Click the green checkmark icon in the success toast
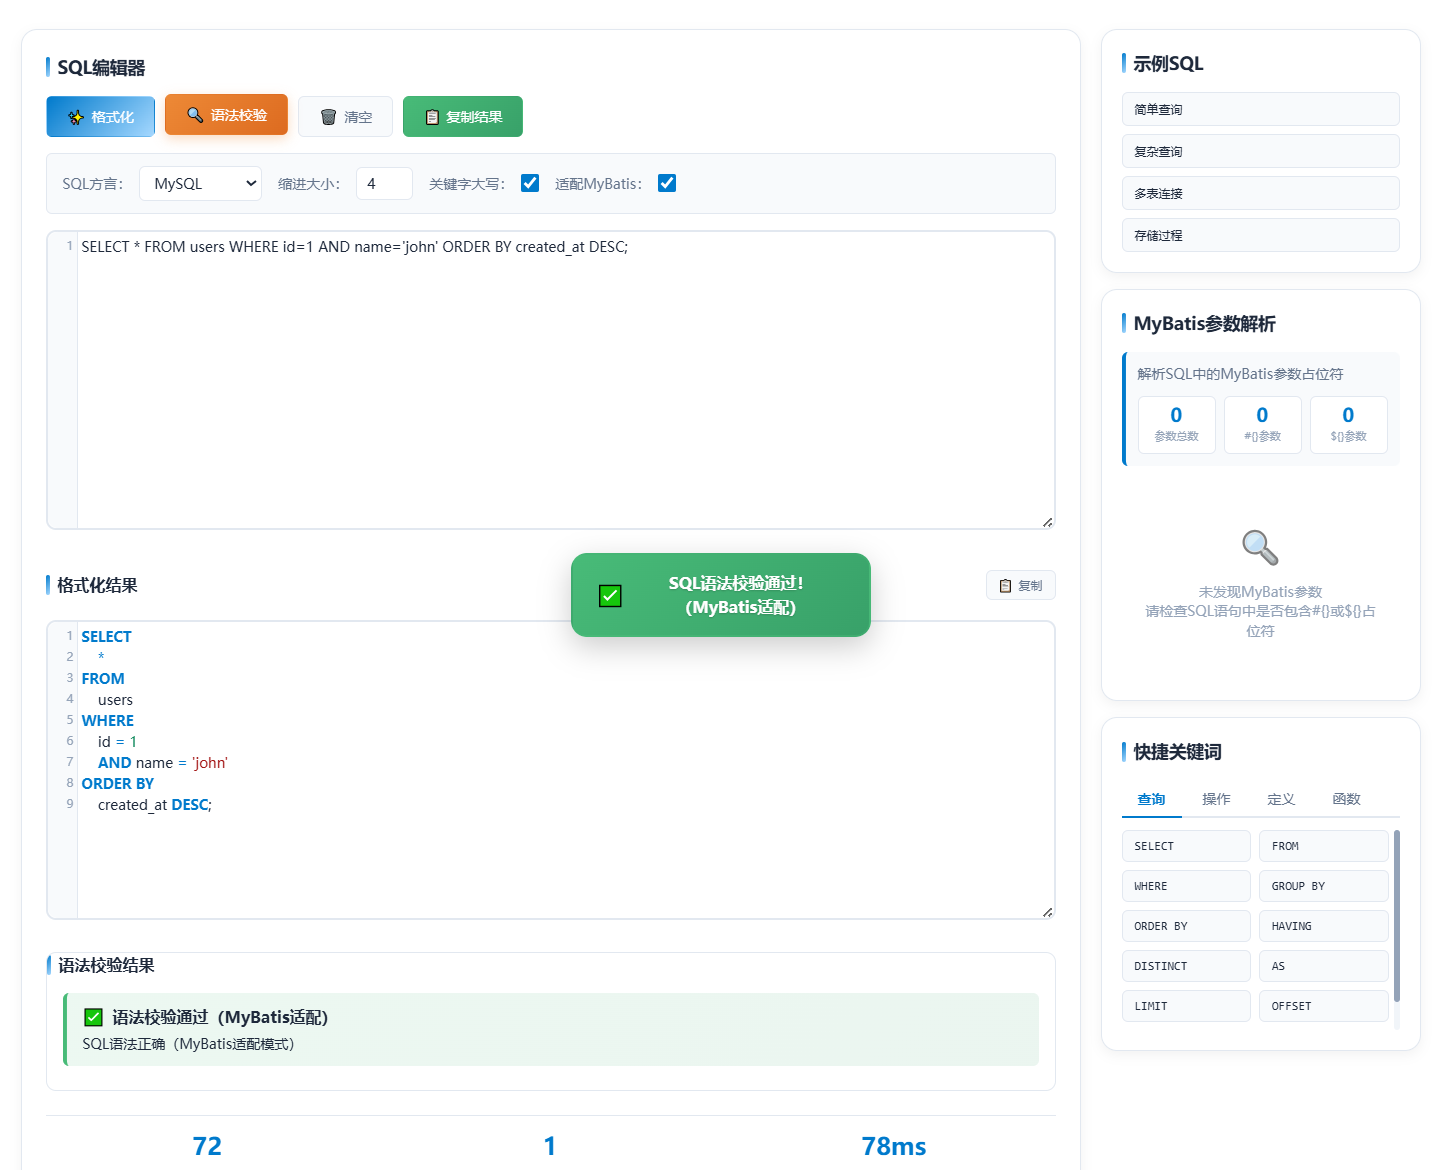 click(x=610, y=596)
